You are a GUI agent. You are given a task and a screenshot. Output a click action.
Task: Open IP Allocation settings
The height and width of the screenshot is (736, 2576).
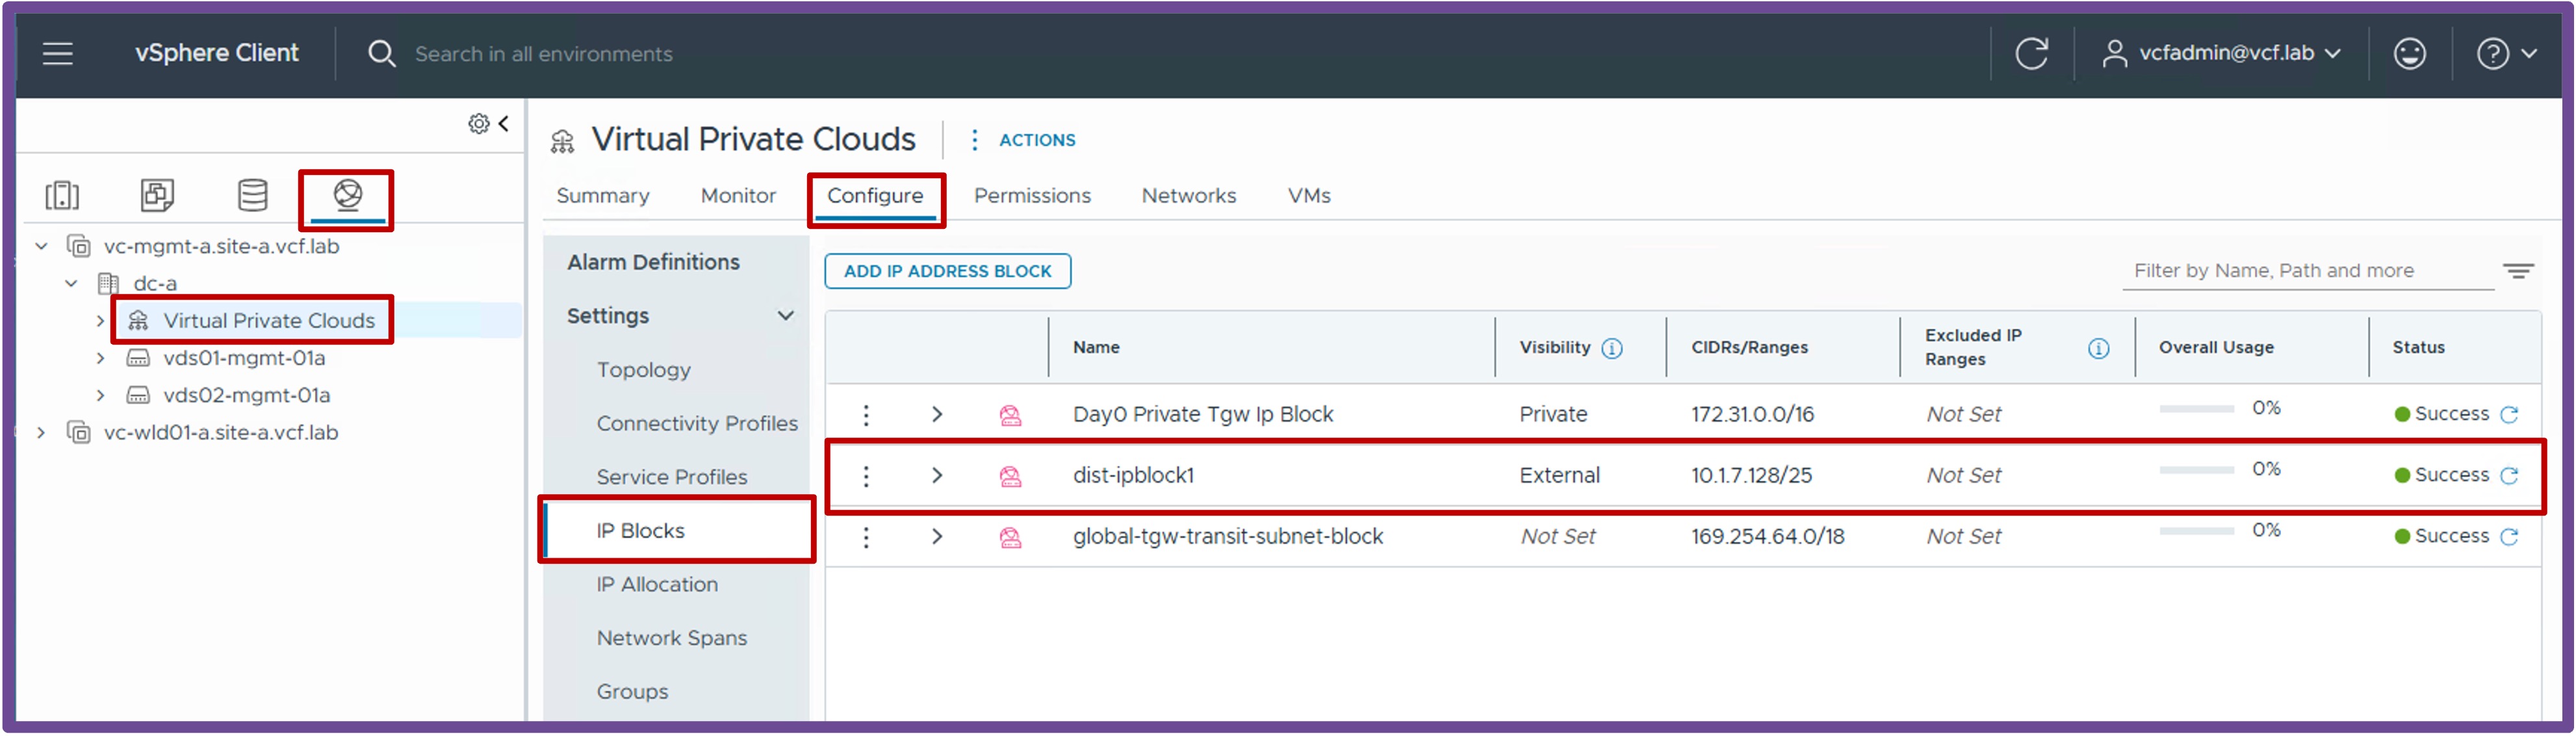click(657, 585)
